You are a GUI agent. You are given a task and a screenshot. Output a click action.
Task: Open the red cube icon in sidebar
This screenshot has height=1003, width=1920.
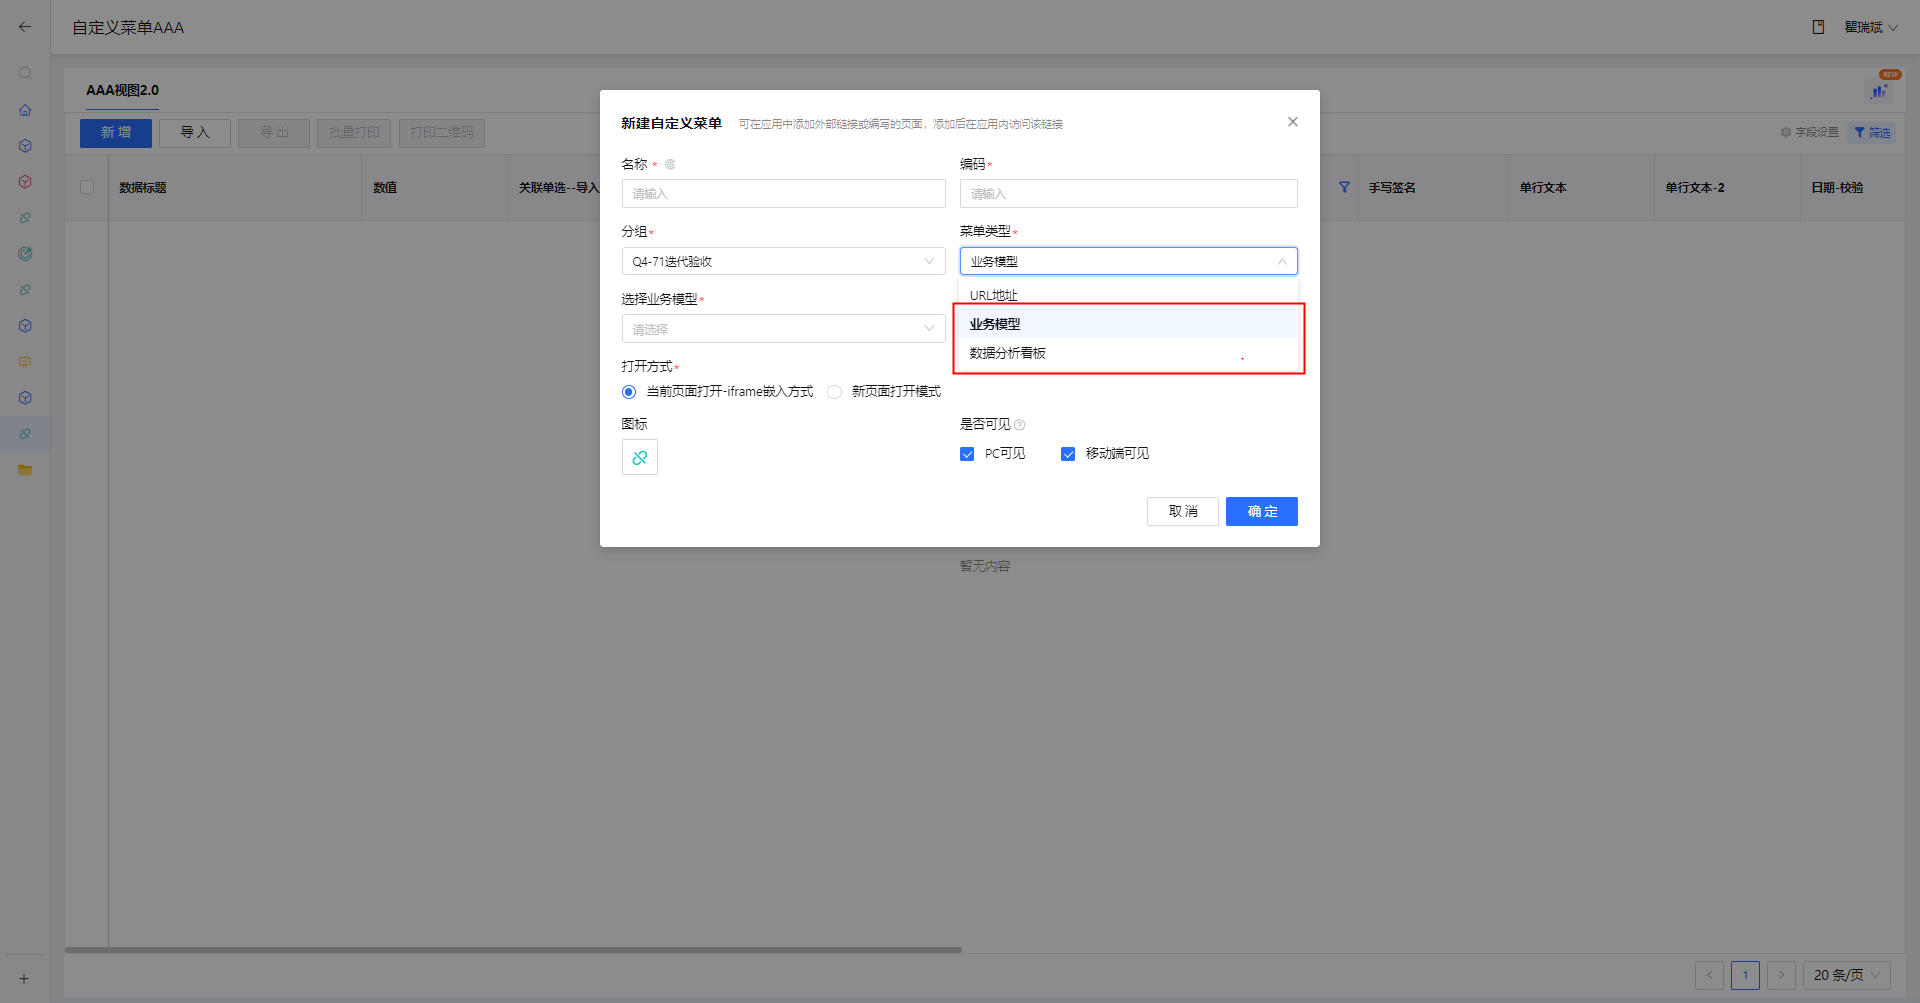(x=25, y=182)
